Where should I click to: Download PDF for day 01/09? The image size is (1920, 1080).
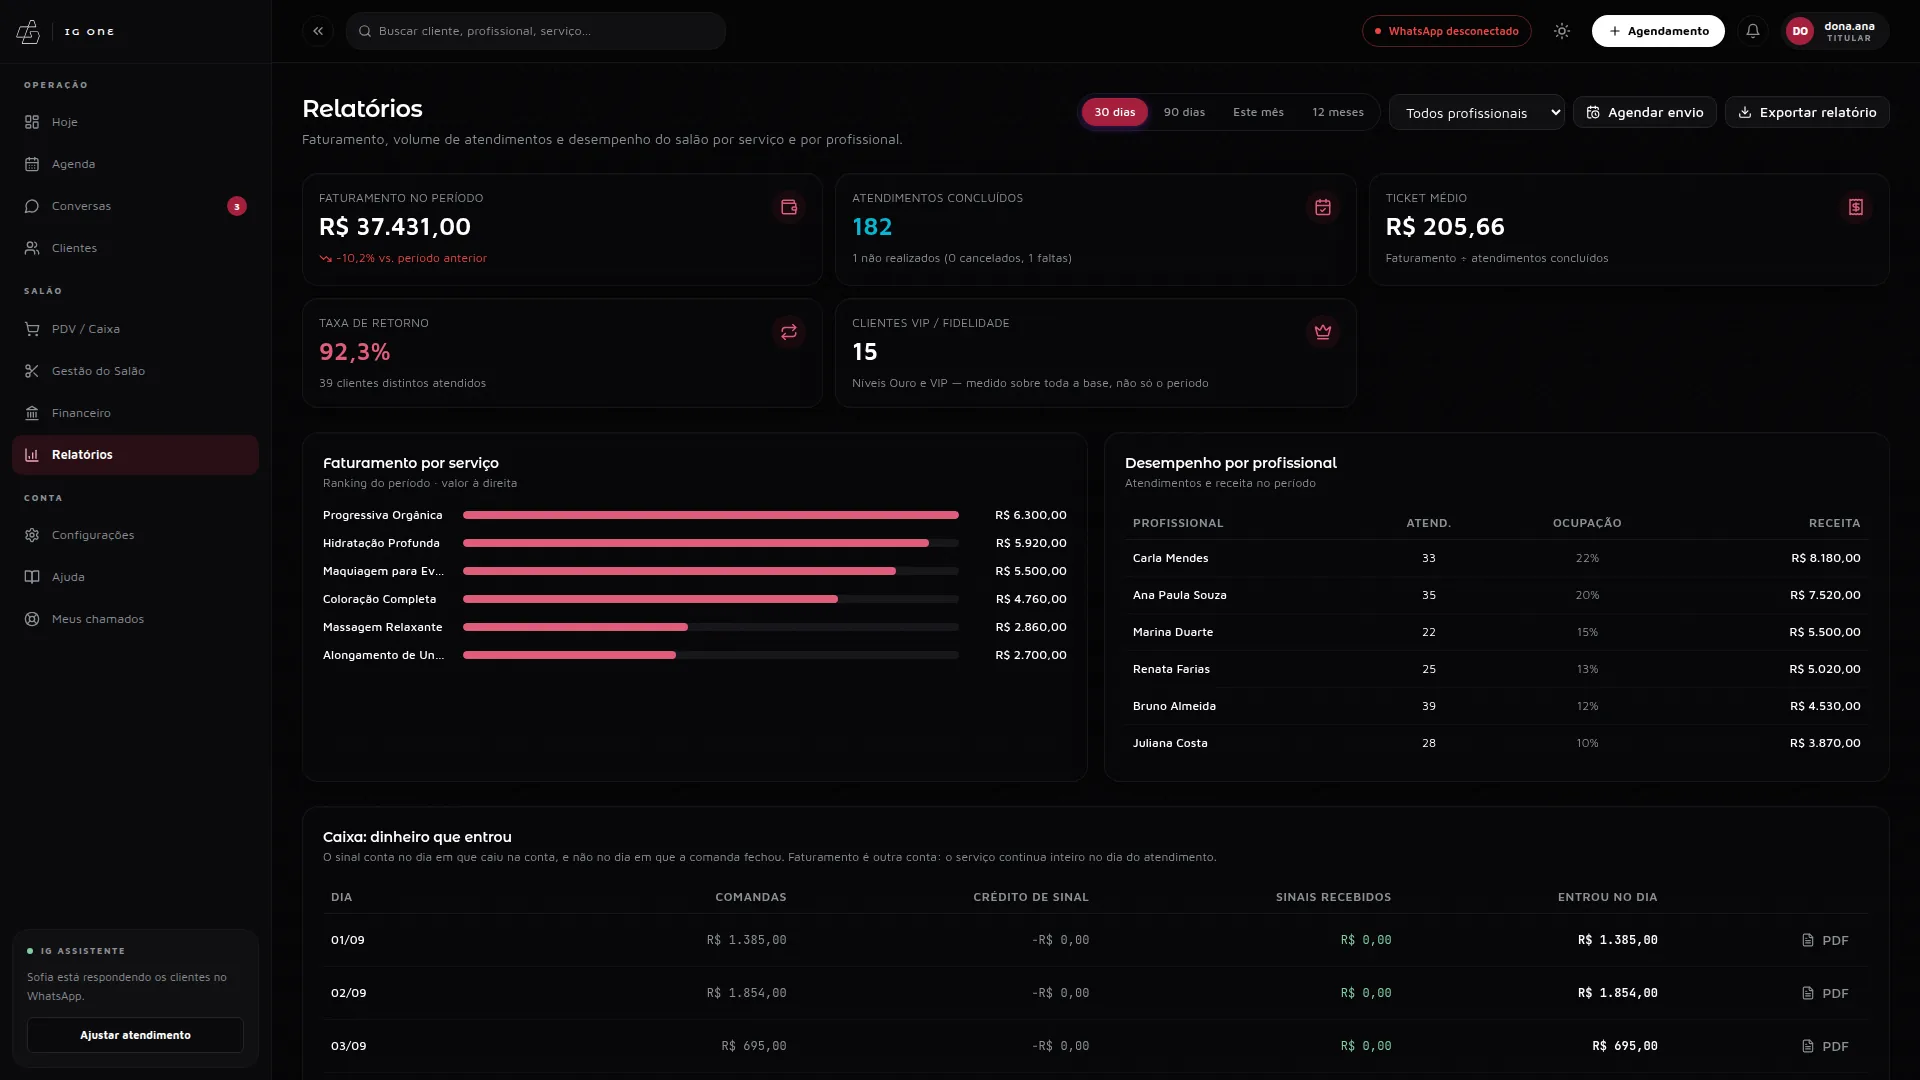1825,940
